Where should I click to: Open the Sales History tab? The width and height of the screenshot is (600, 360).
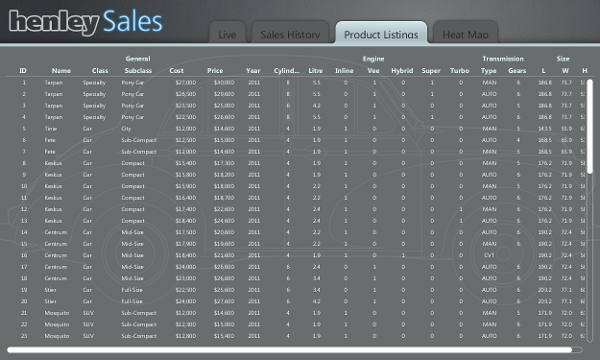click(290, 32)
